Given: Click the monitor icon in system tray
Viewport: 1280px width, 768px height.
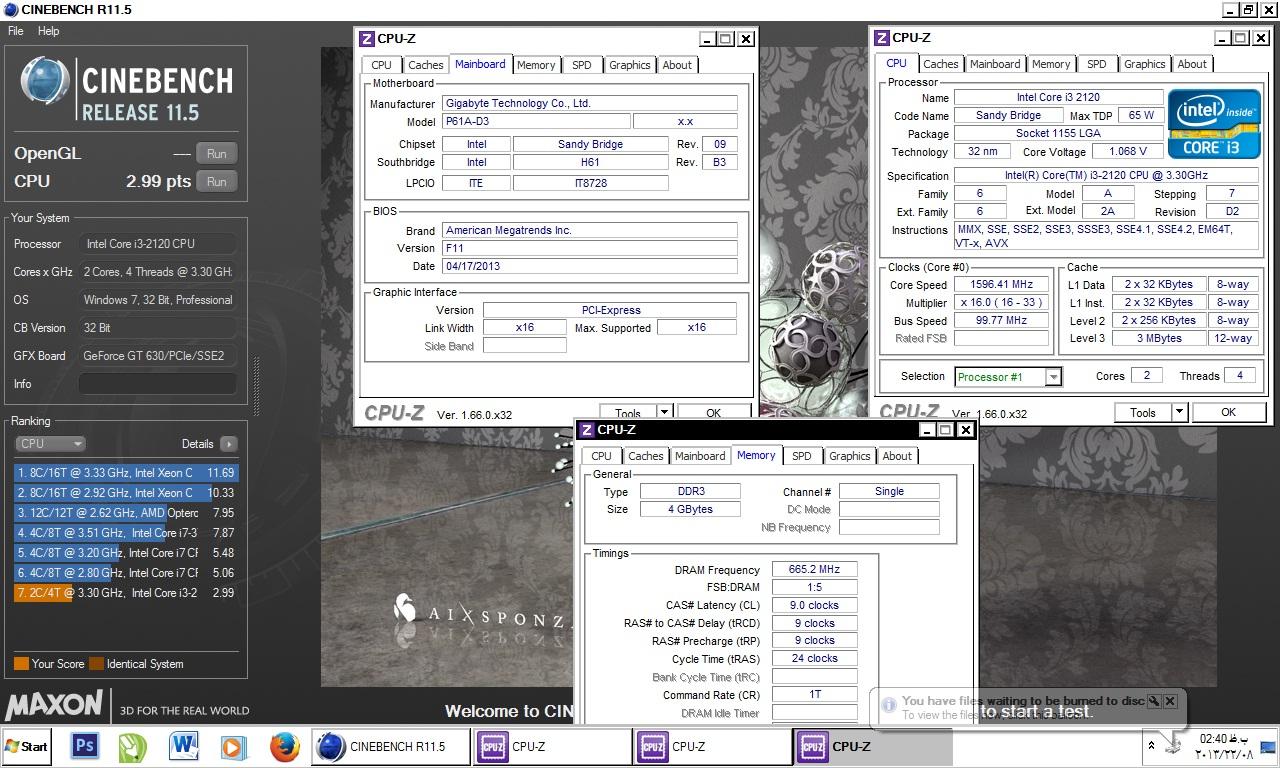Looking at the screenshot, I should [x=1267, y=746].
